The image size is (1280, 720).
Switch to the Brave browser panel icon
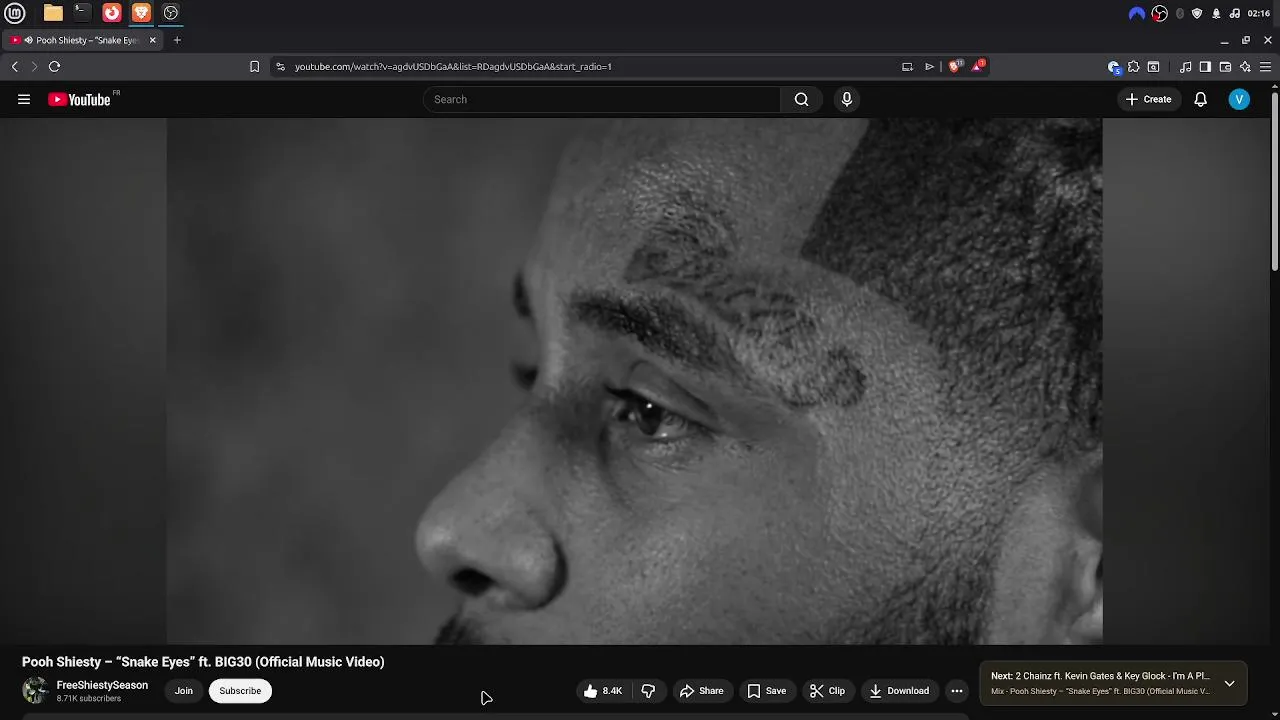[x=141, y=13]
